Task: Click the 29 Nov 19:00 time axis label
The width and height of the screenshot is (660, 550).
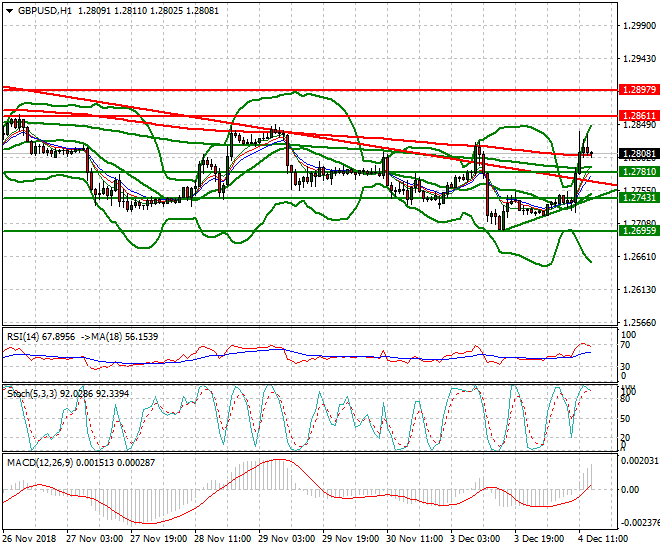Action: click(351, 539)
